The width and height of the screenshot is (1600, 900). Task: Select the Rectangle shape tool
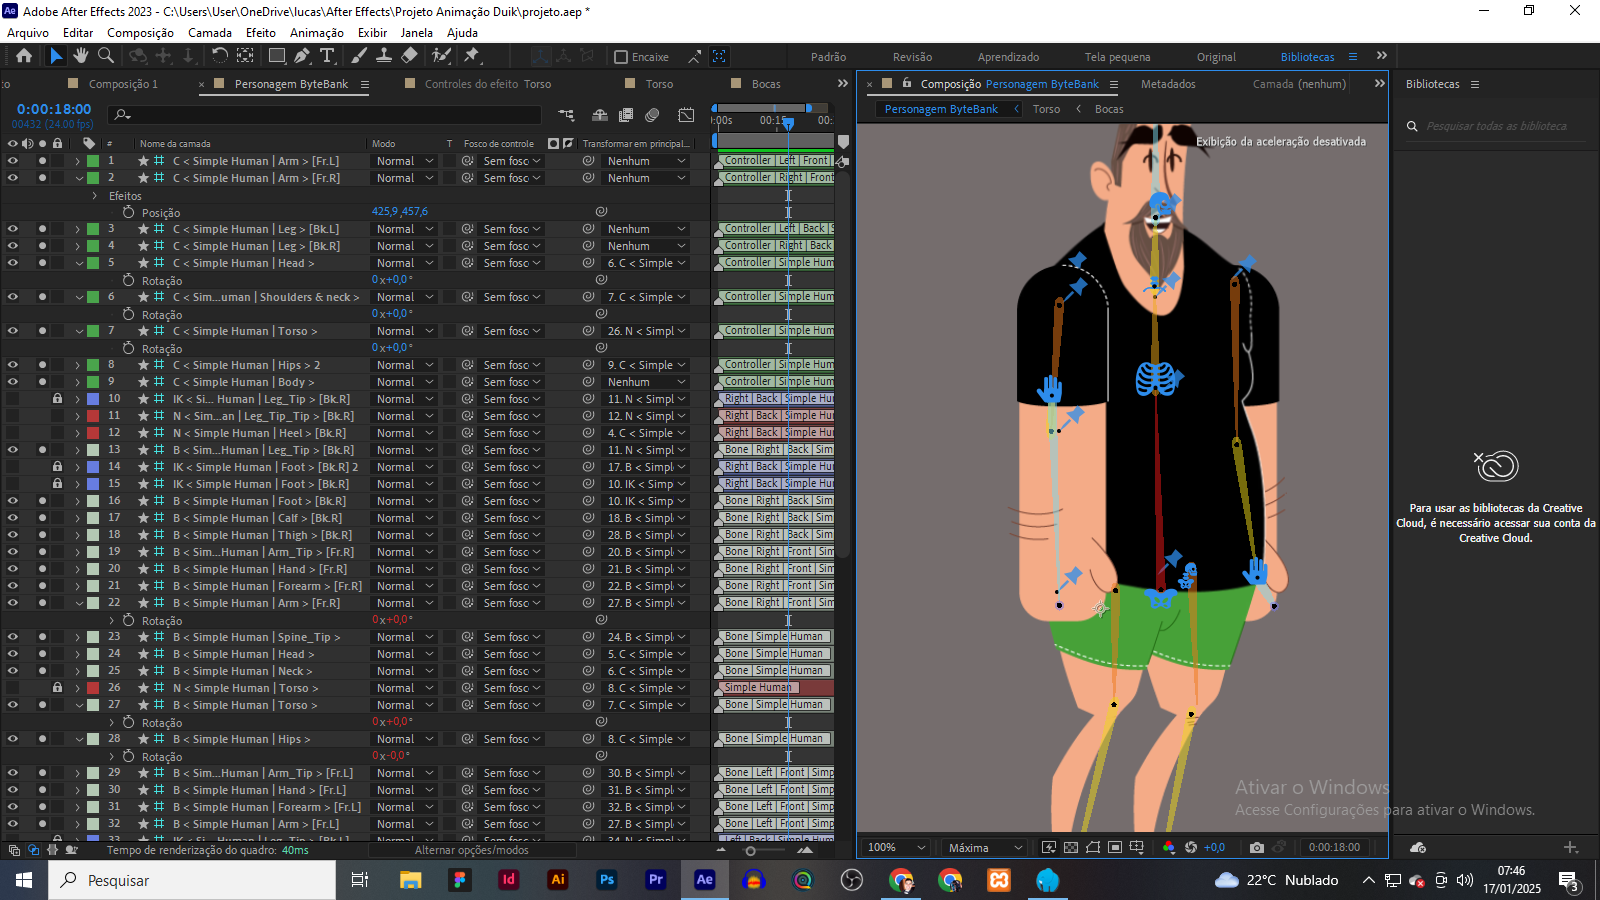point(277,56)
